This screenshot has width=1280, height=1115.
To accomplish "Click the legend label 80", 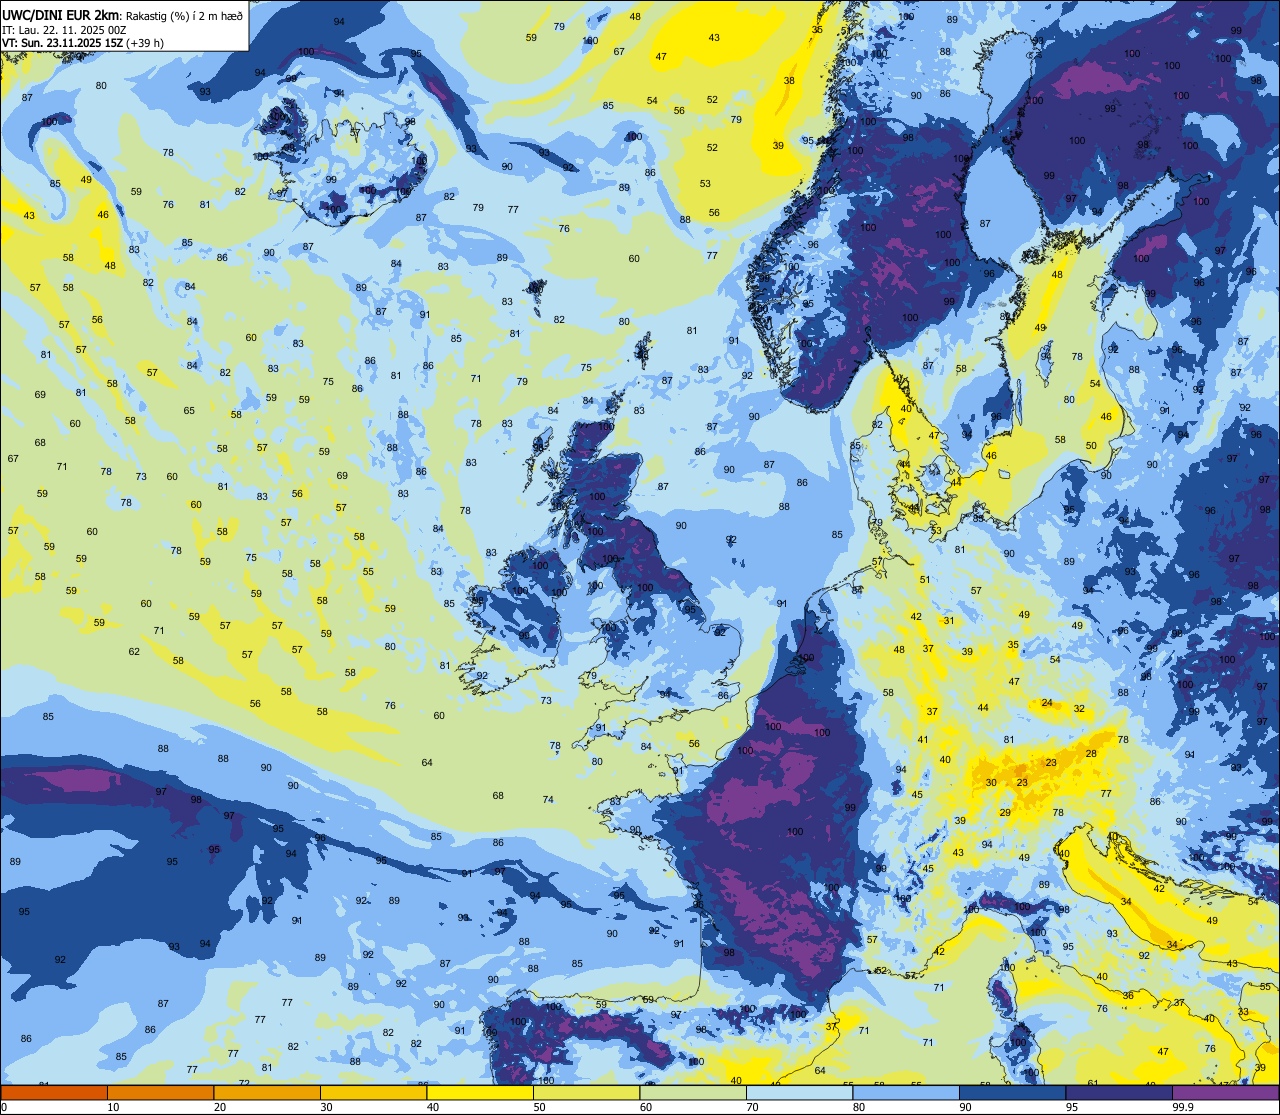I will pos(859,1107).
